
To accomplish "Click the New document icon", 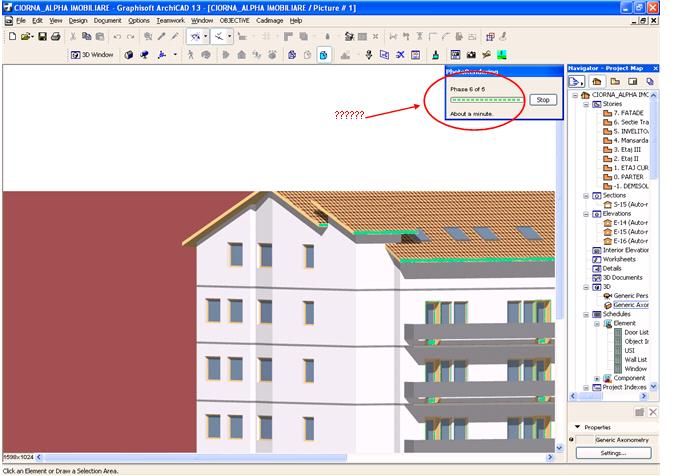I will click(x=12, y=37).
